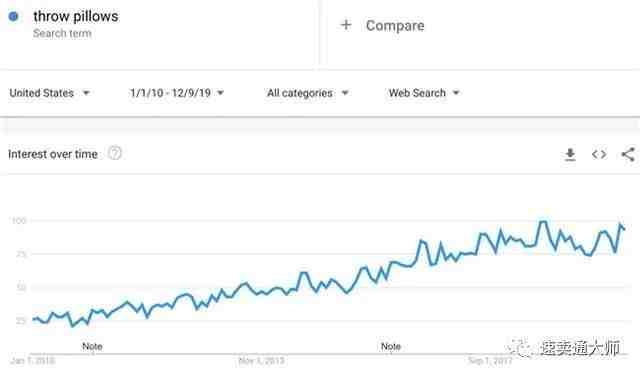Screen dimensions: 640x376
Task: Expand the All categories dropdown
Action: pos(308,93)
